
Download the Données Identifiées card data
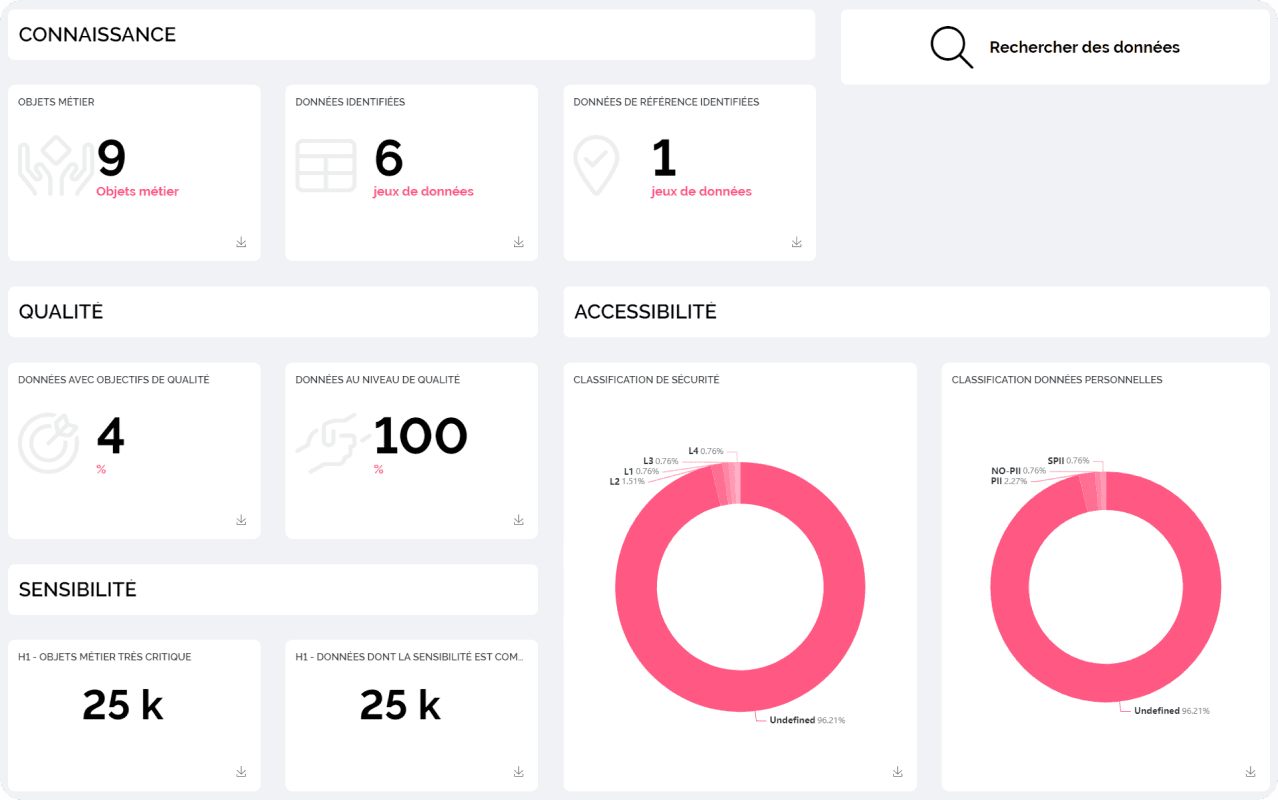(x=518, y=242)
